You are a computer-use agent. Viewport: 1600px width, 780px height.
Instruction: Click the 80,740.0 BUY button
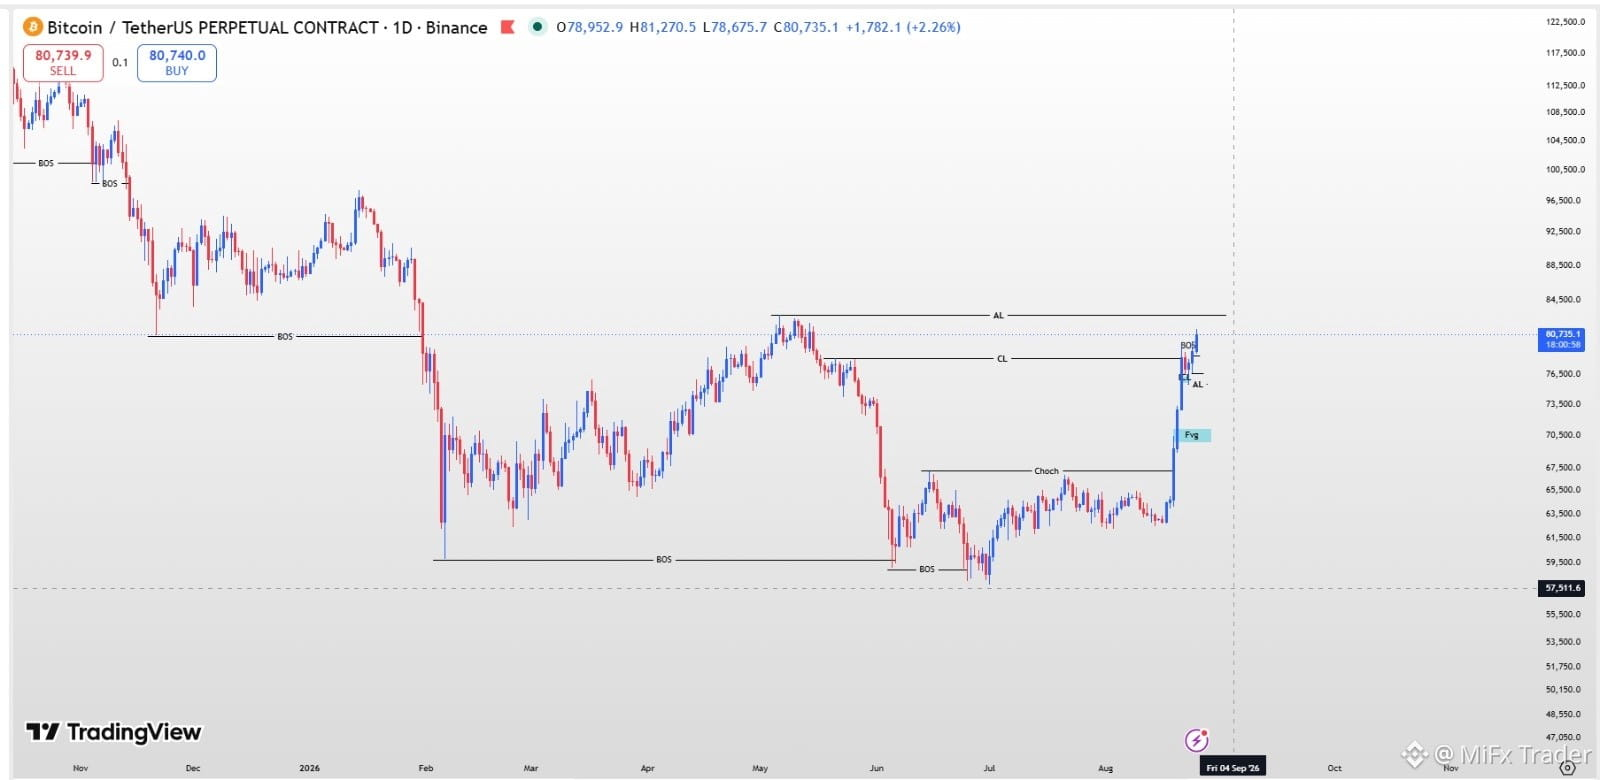[177, 63]
